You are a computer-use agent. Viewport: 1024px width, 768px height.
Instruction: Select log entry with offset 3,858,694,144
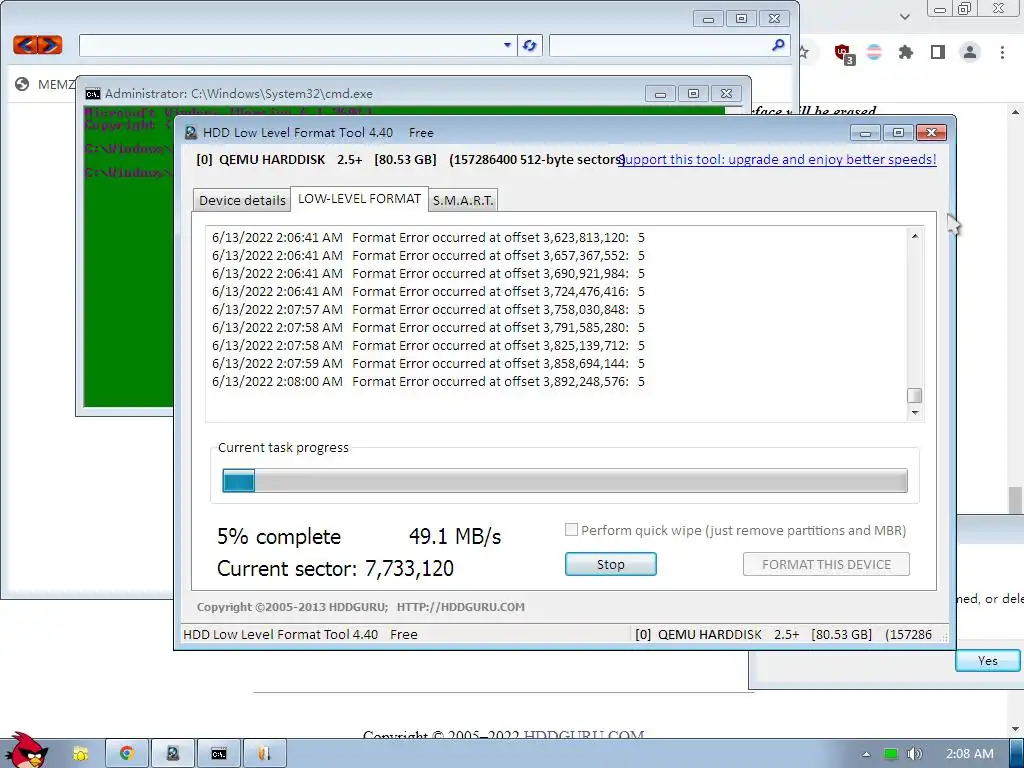click(x=428, y=363)
